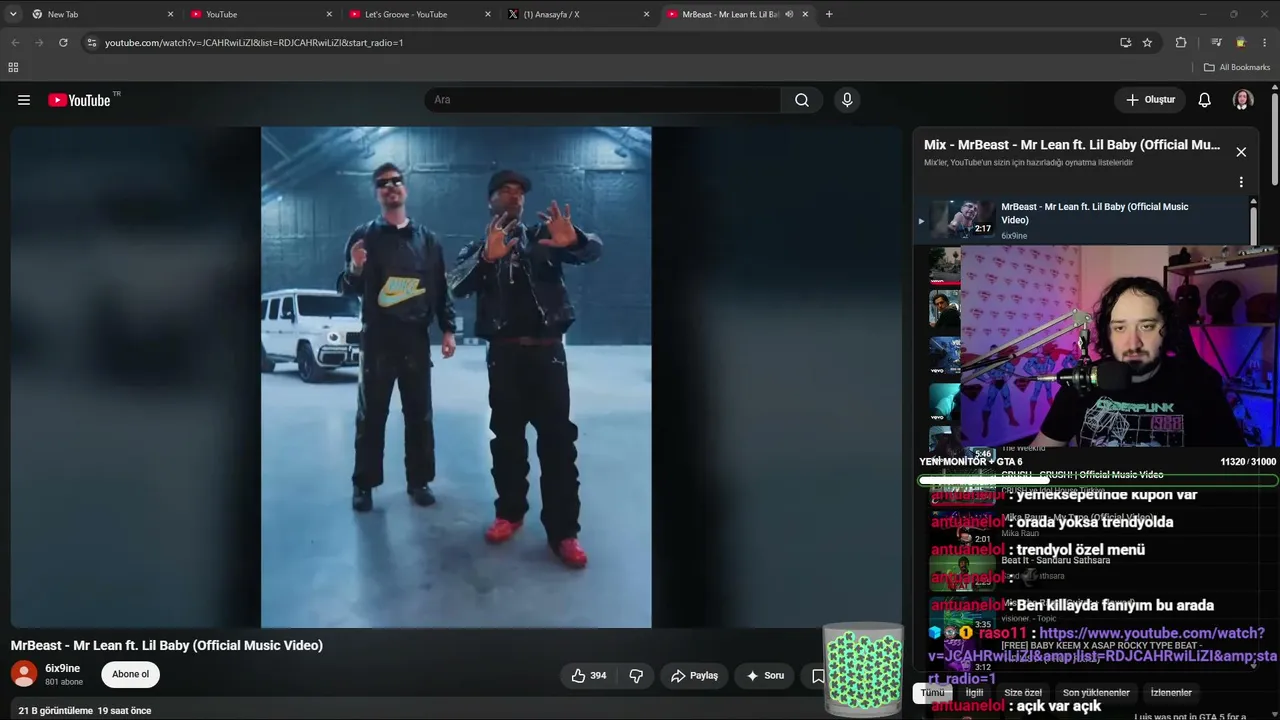Open the YouTube guide hamburger menu
Screen dimensions: 1280x720
tap(24, 100)
